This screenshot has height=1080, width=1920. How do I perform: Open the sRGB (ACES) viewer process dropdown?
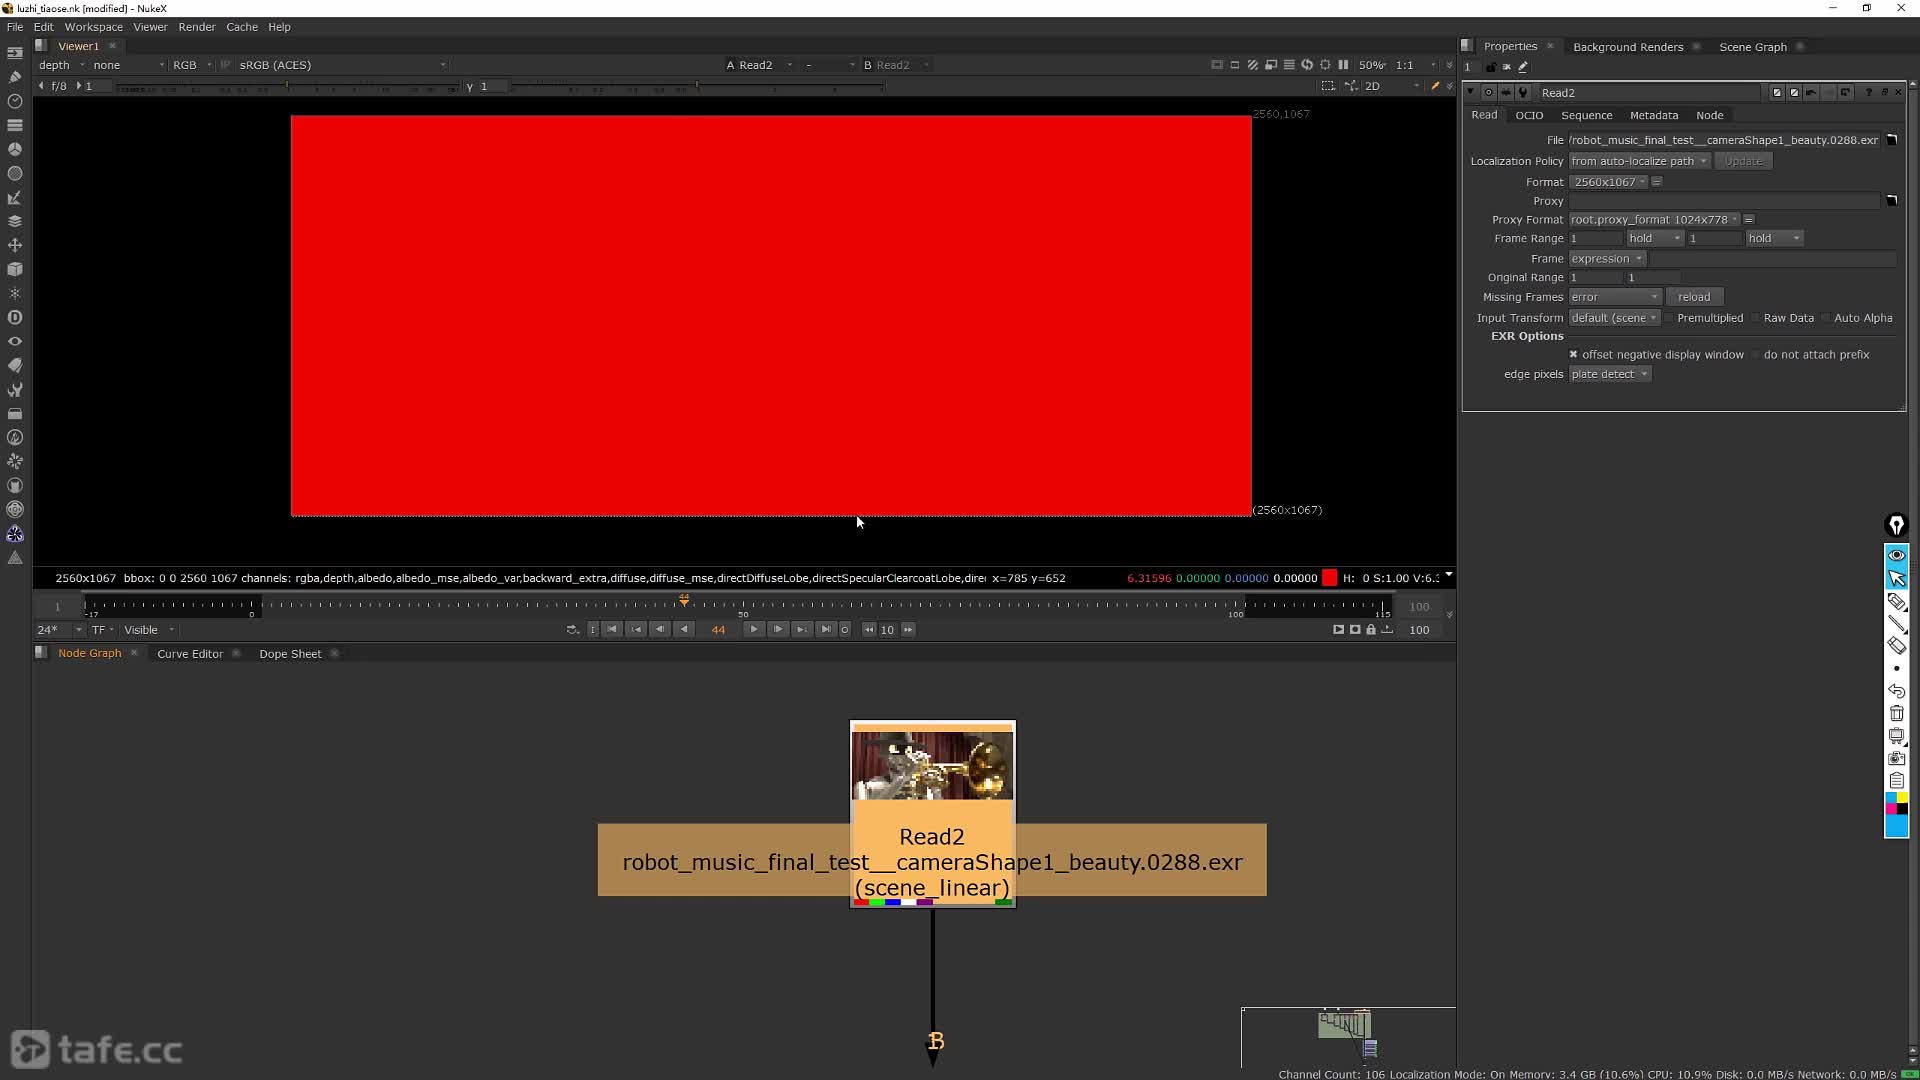(x=342, y=65)
